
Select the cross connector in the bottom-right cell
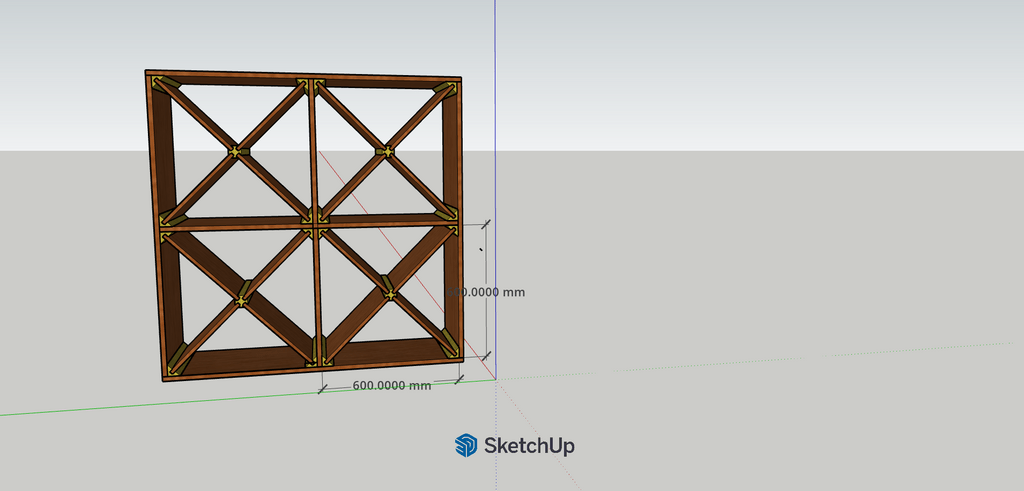pos(389,294)
